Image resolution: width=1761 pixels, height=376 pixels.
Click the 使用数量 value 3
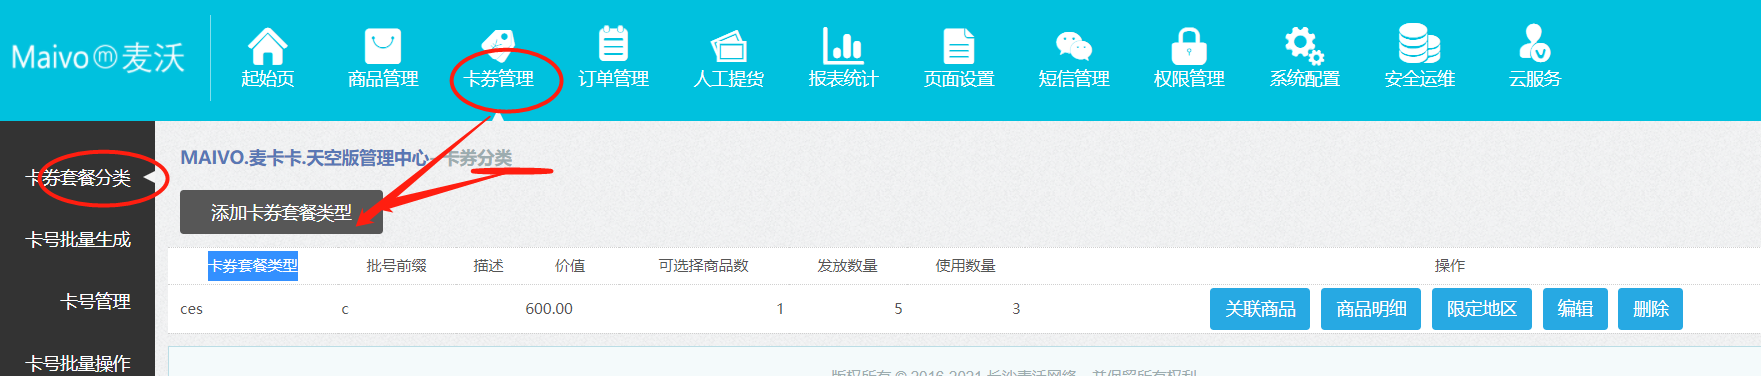click(1016, 309)
